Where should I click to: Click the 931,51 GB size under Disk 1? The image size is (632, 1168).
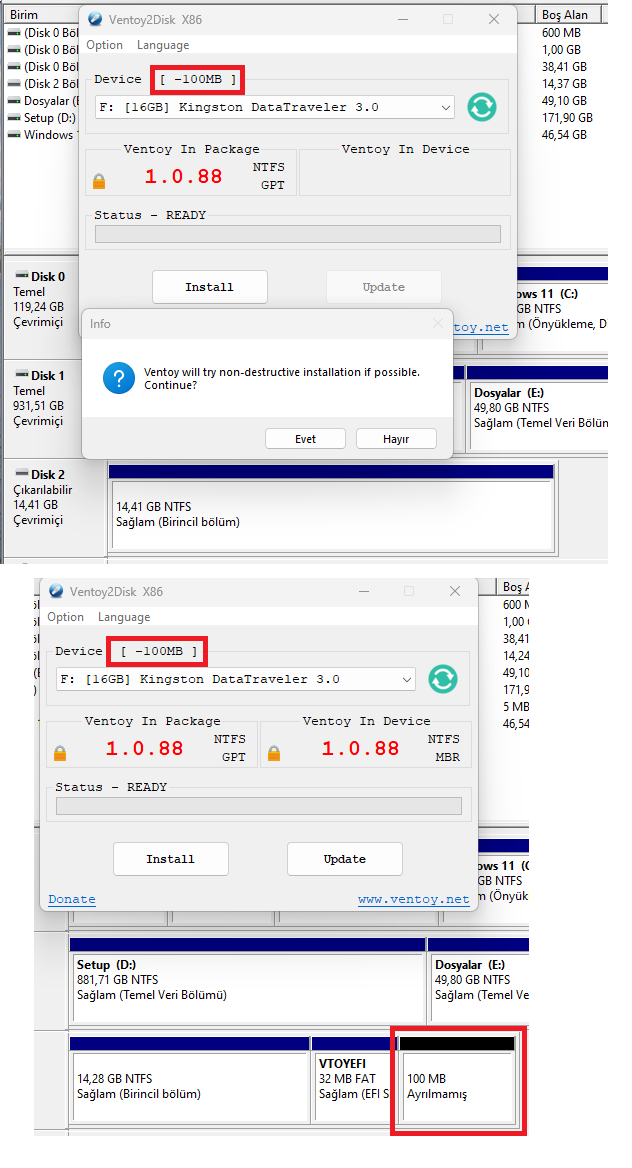tap(39, 406)
